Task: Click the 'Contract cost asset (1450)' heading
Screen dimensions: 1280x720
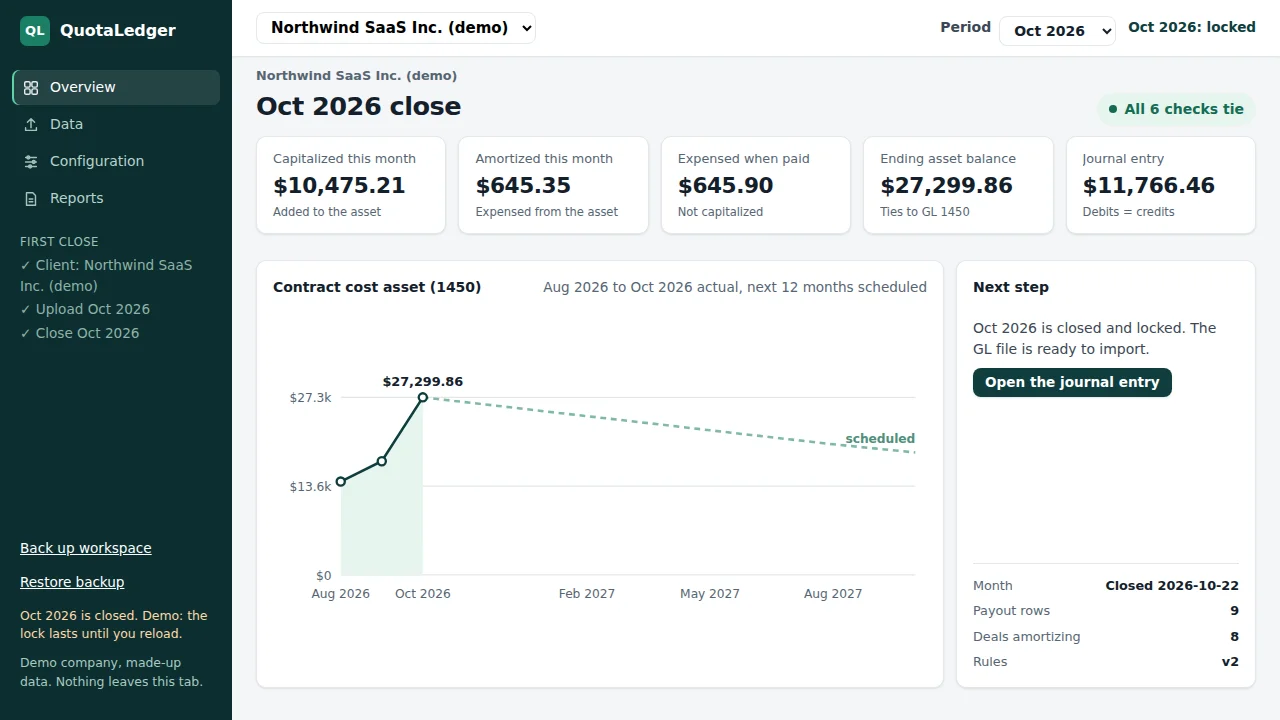Action: point(377,287)
